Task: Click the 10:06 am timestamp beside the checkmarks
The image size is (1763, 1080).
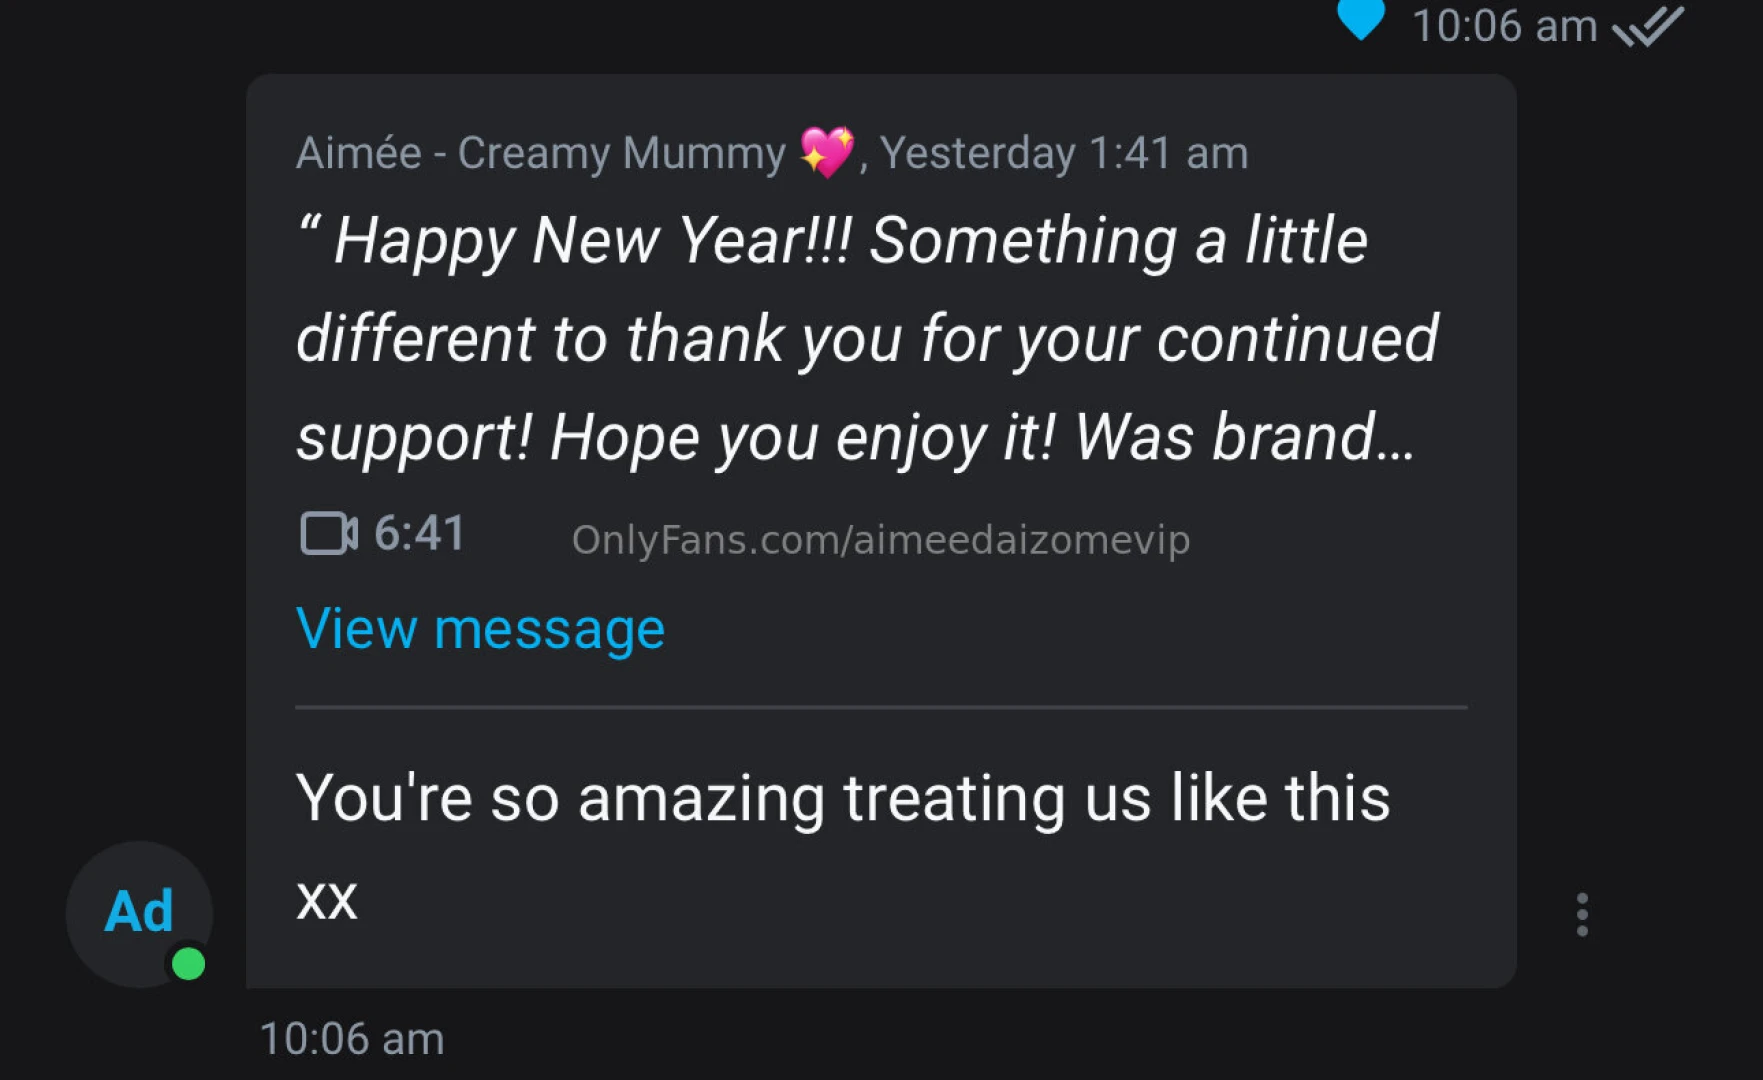Action: (1503, 26)
